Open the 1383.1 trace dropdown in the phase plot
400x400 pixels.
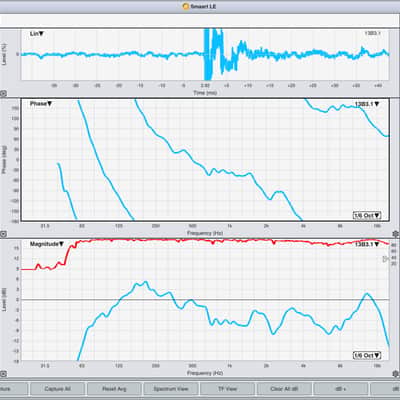367,104
